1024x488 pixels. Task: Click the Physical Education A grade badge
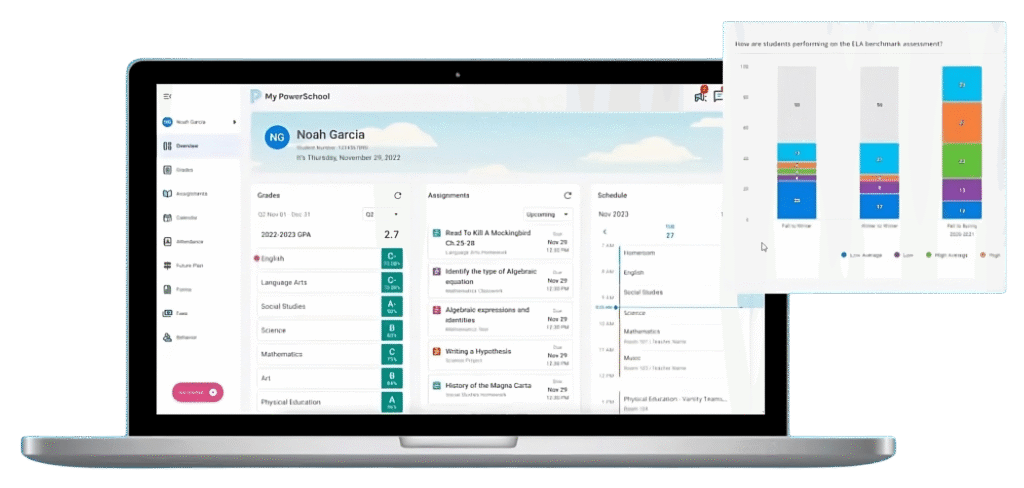click(x=392, y=402)
